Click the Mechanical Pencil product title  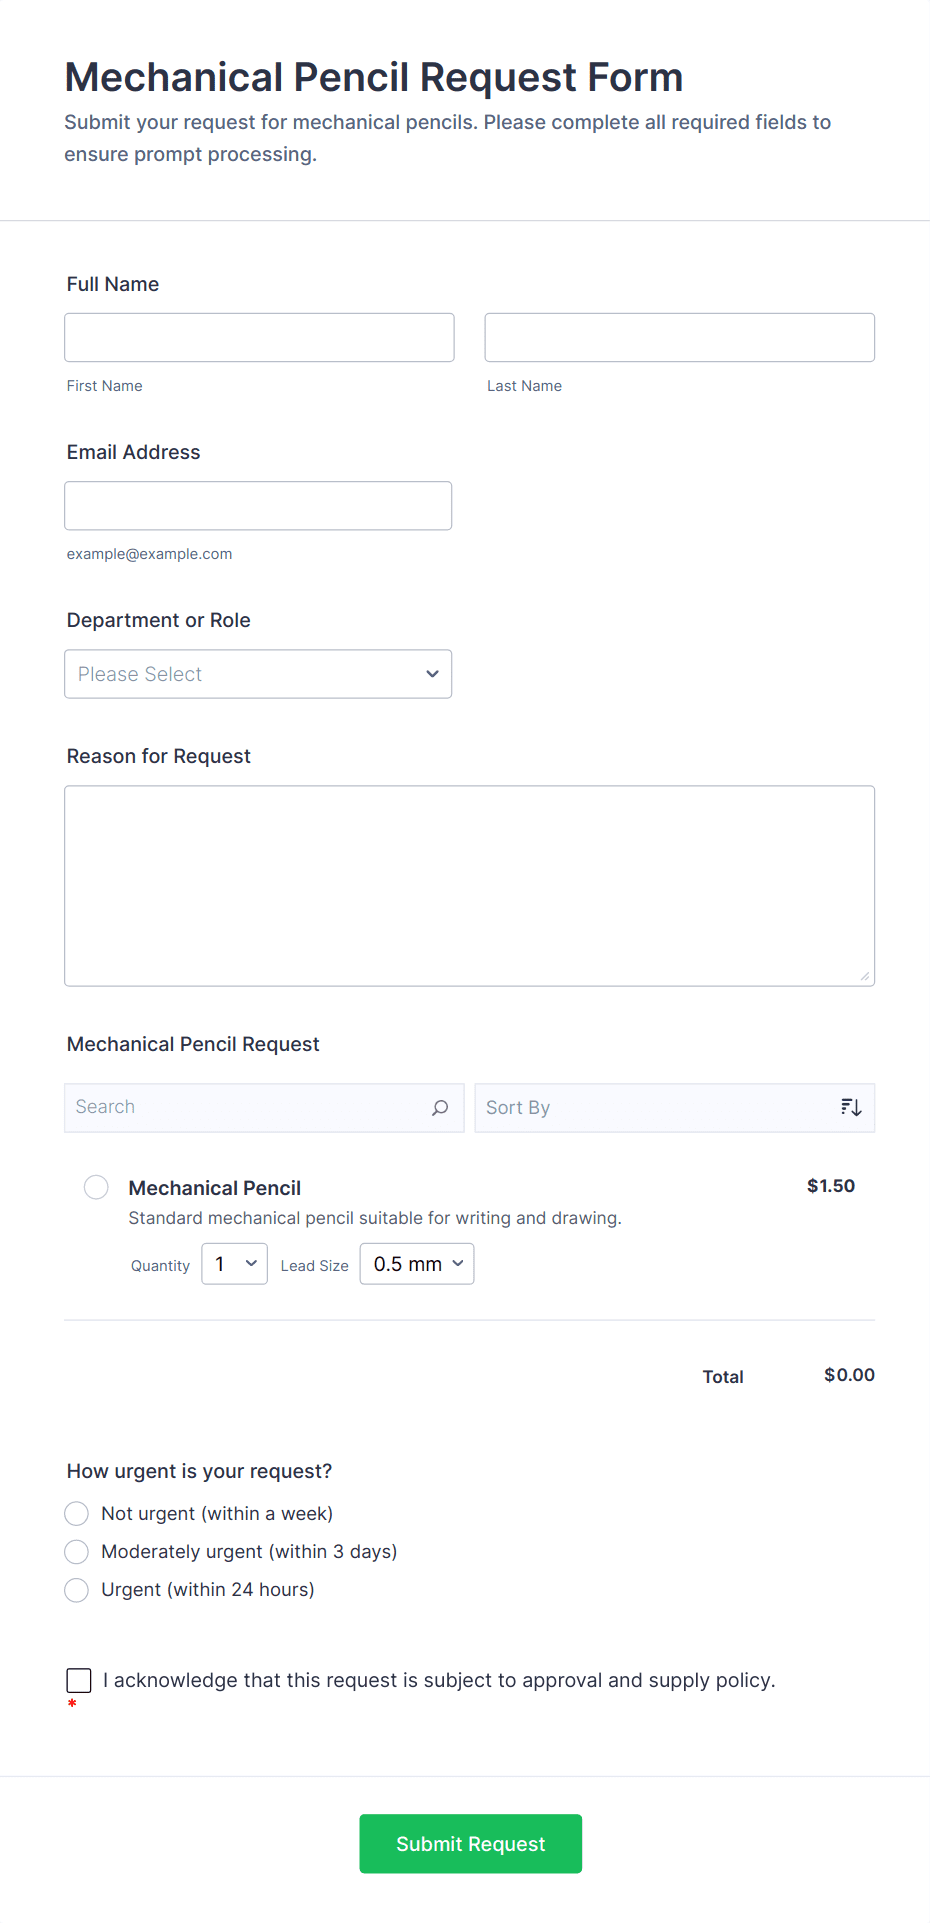tap(214, 1187)
